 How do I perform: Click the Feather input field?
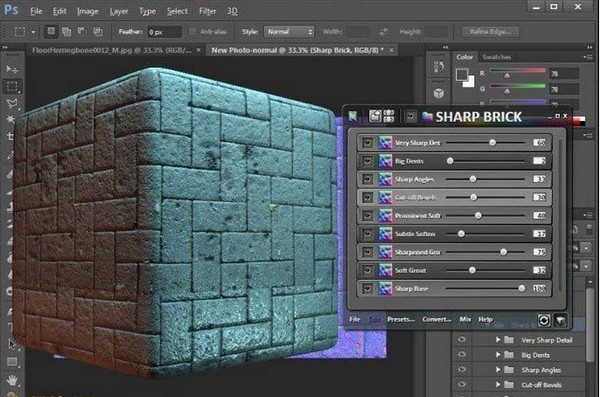165,32
